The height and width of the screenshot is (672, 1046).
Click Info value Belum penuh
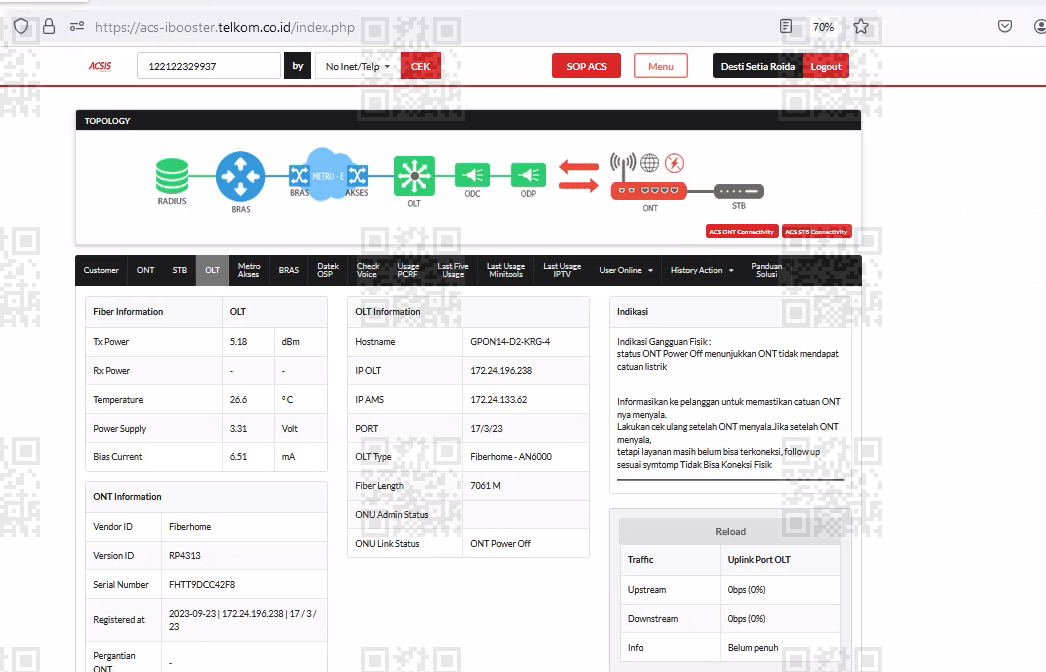(x=753, y=648)
